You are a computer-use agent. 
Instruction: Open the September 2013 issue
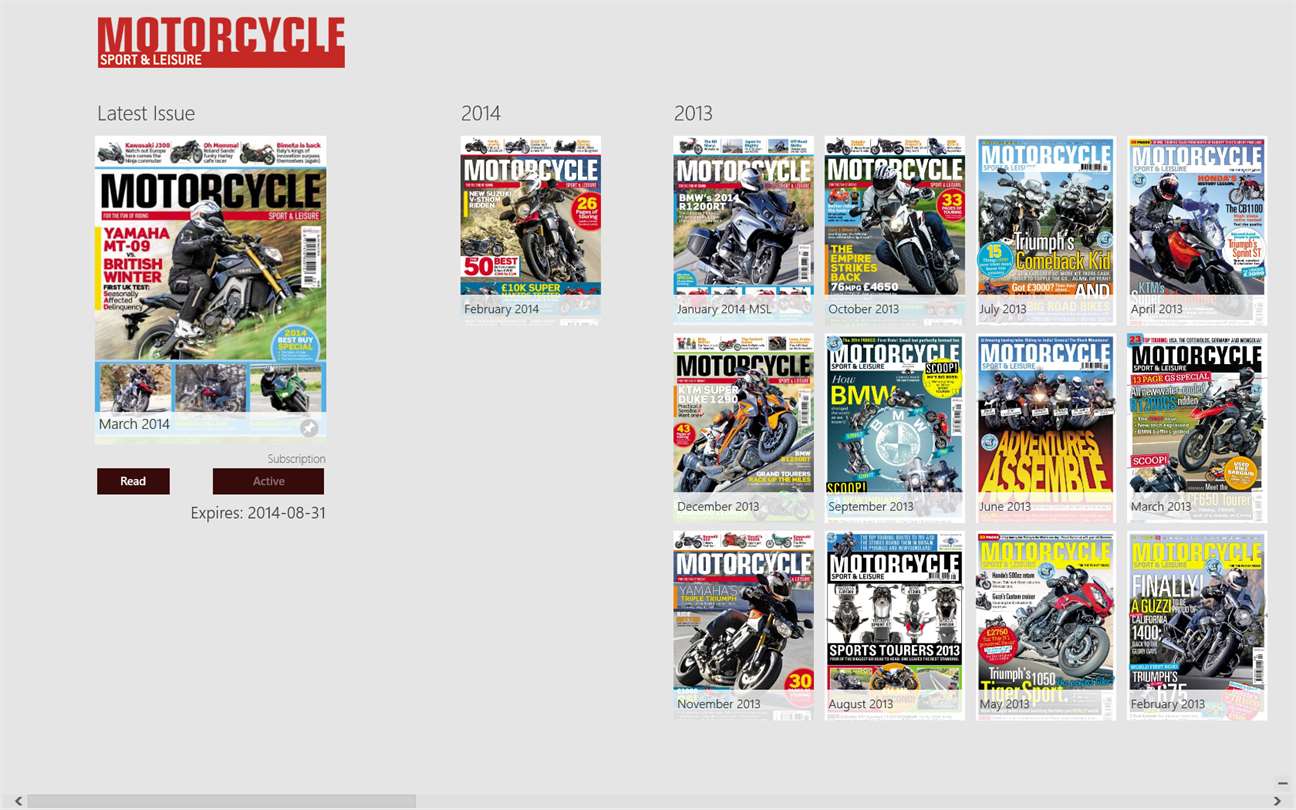click(895, 428)
